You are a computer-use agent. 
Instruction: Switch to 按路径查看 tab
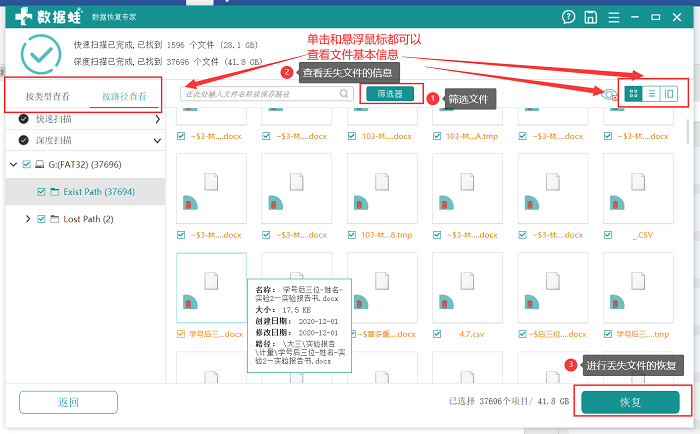tap(124, 96)
